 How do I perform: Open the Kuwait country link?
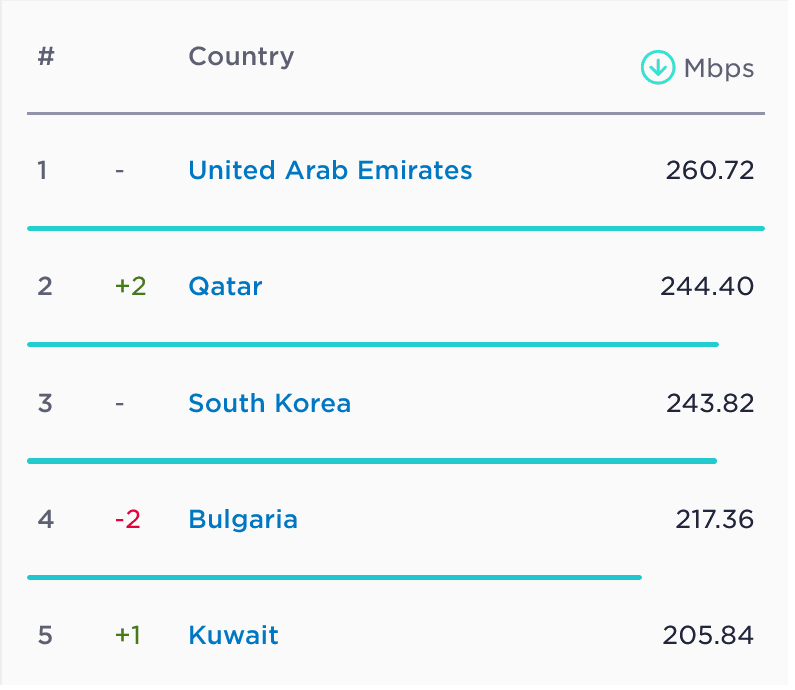233,636
